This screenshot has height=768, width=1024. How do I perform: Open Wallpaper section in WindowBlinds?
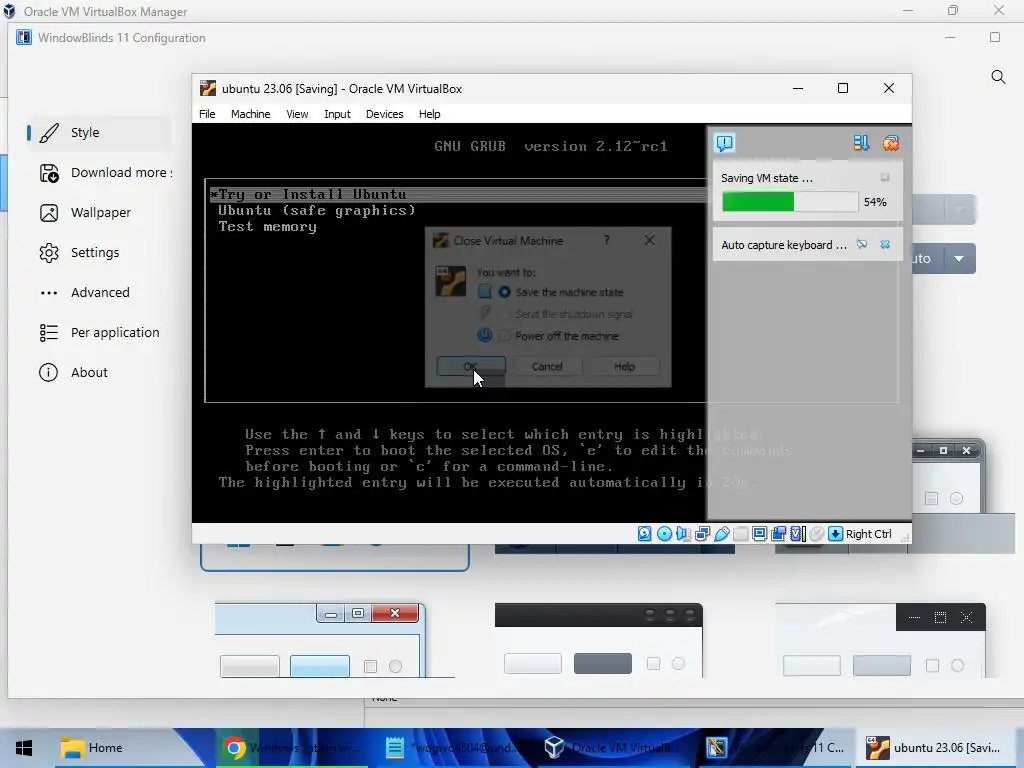pos(99,212)
